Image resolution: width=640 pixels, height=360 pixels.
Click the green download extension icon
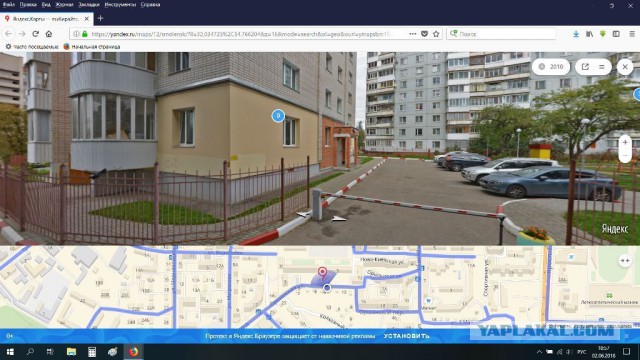603,34
